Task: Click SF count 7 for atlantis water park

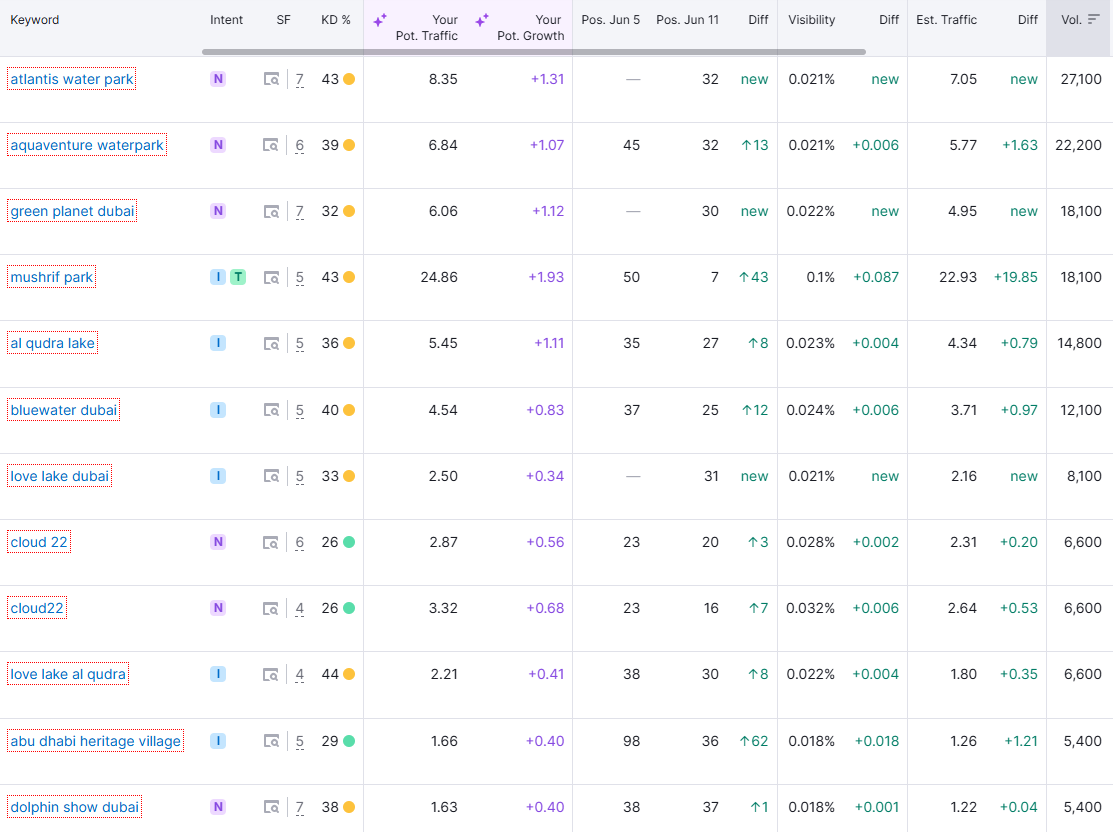Action: [300, 80]
